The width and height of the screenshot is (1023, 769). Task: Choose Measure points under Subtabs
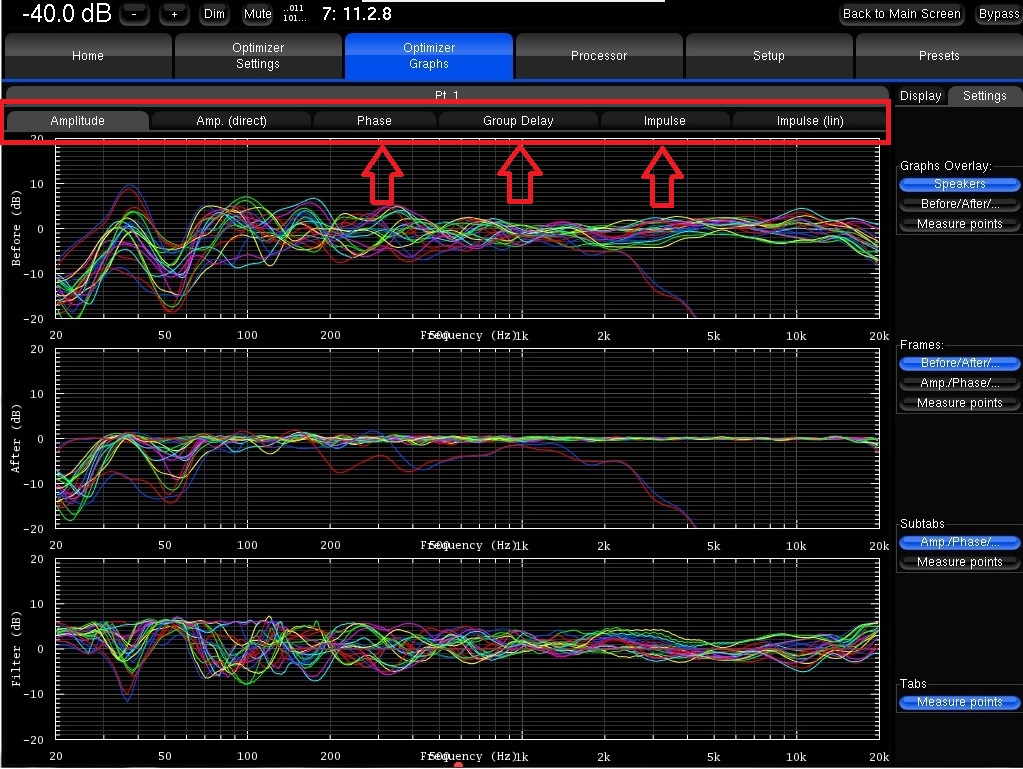pos(959,562)
